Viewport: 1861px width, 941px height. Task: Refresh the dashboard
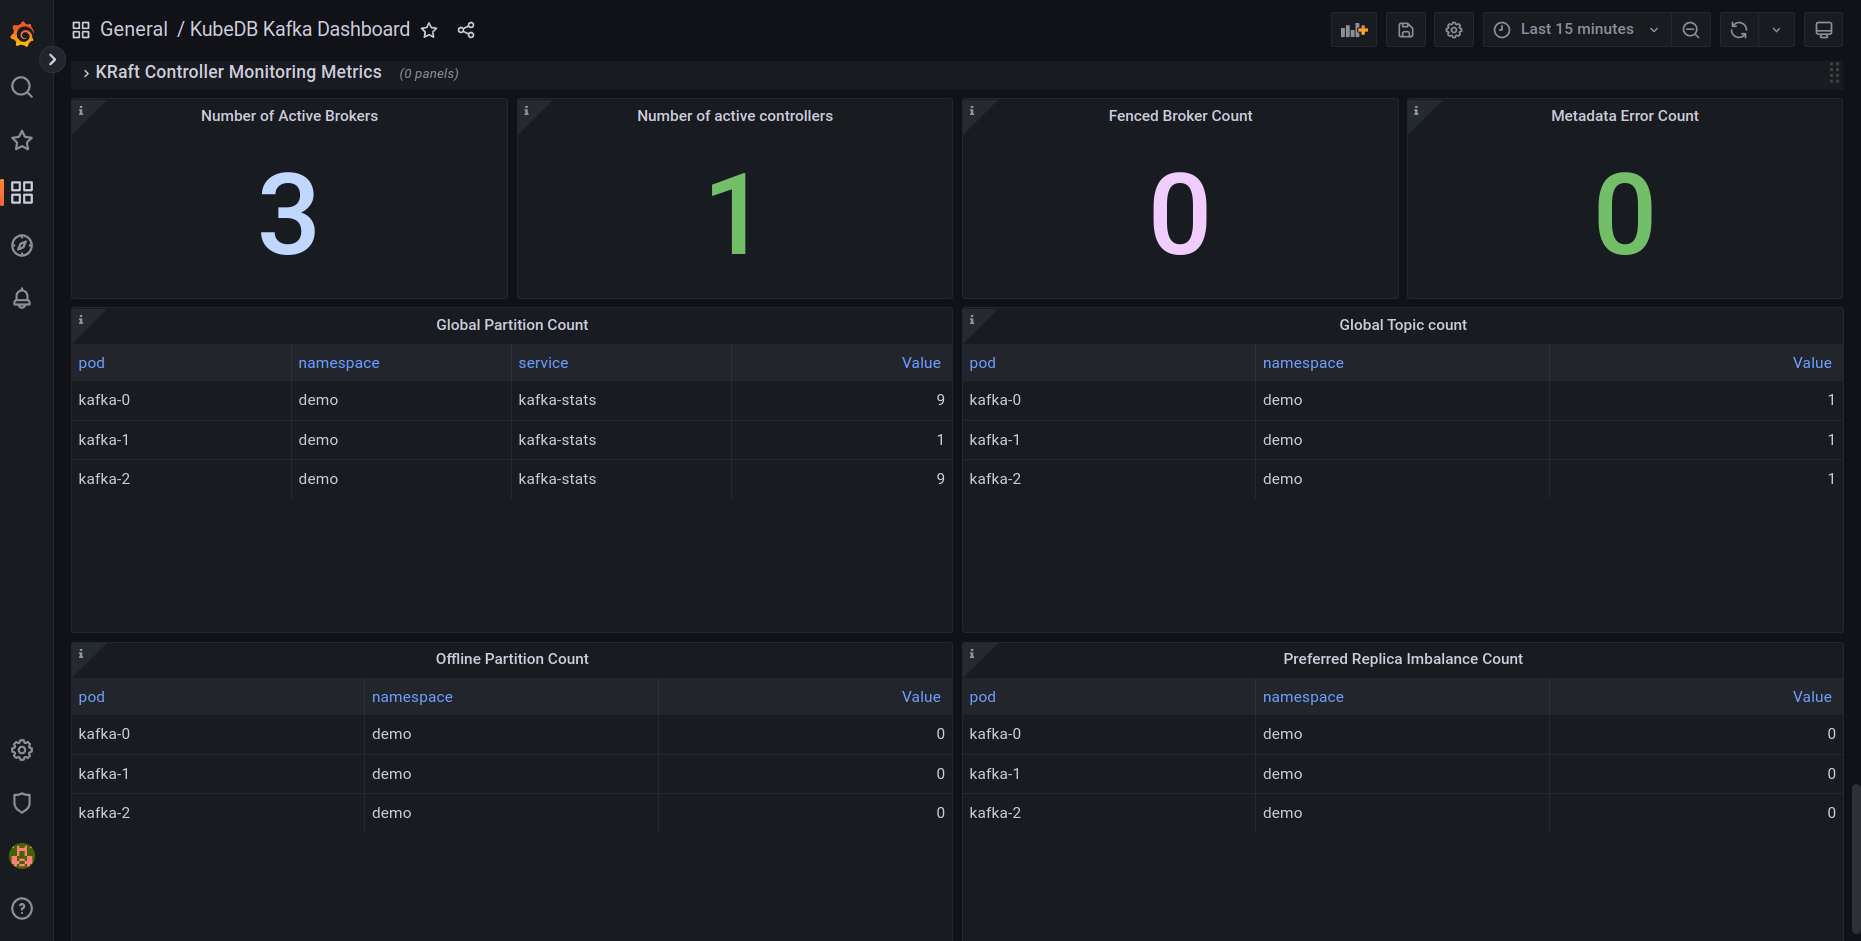click(1739, 30)
